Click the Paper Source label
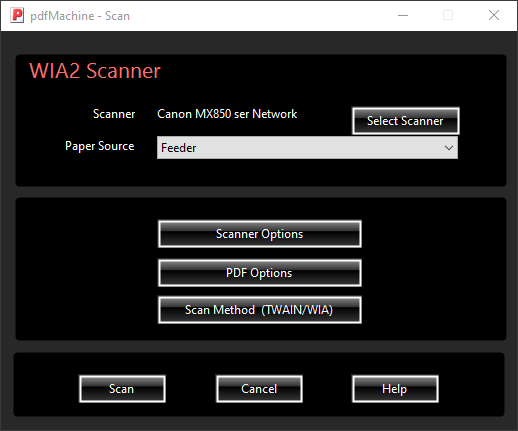This screenshot has width=518, height=431. [100, 146]
